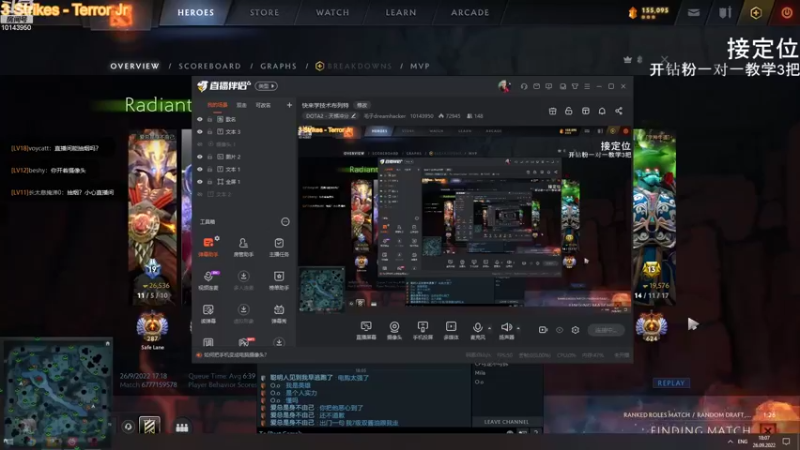800x450 pixels.
Task: Click the customer service headset icon
Action: [524, 86]
